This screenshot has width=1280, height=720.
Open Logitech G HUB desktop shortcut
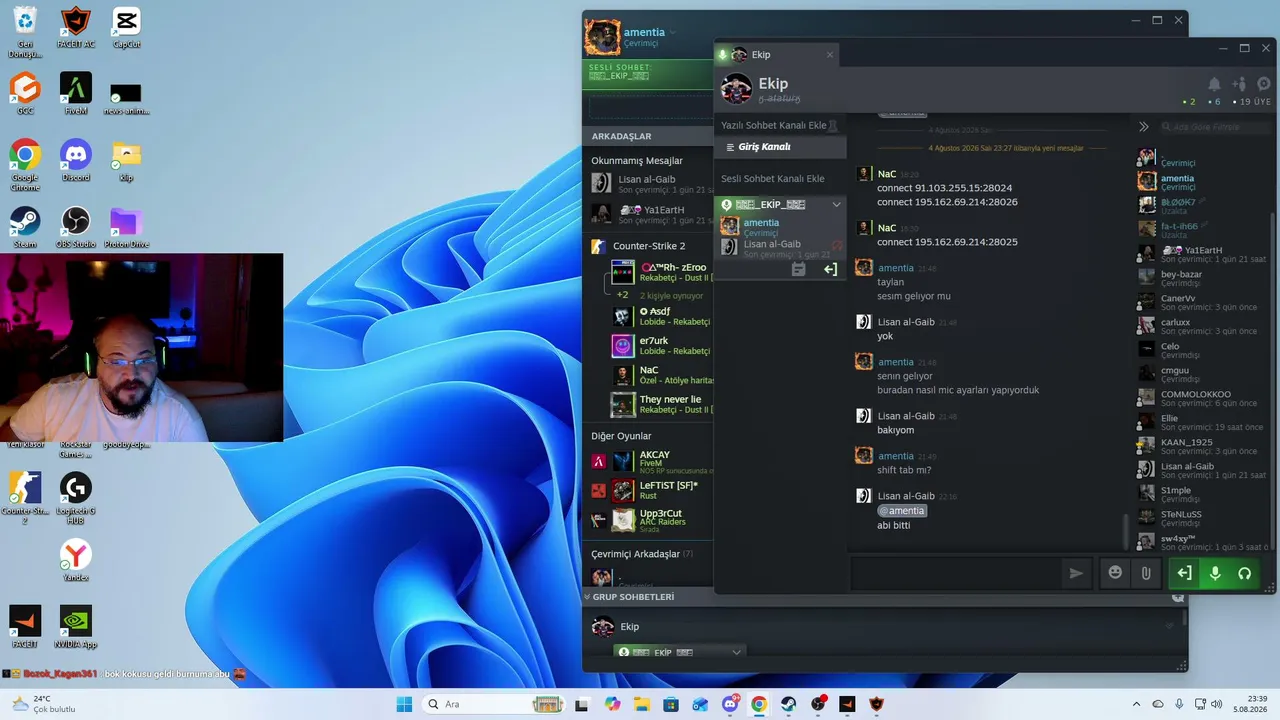76,498
